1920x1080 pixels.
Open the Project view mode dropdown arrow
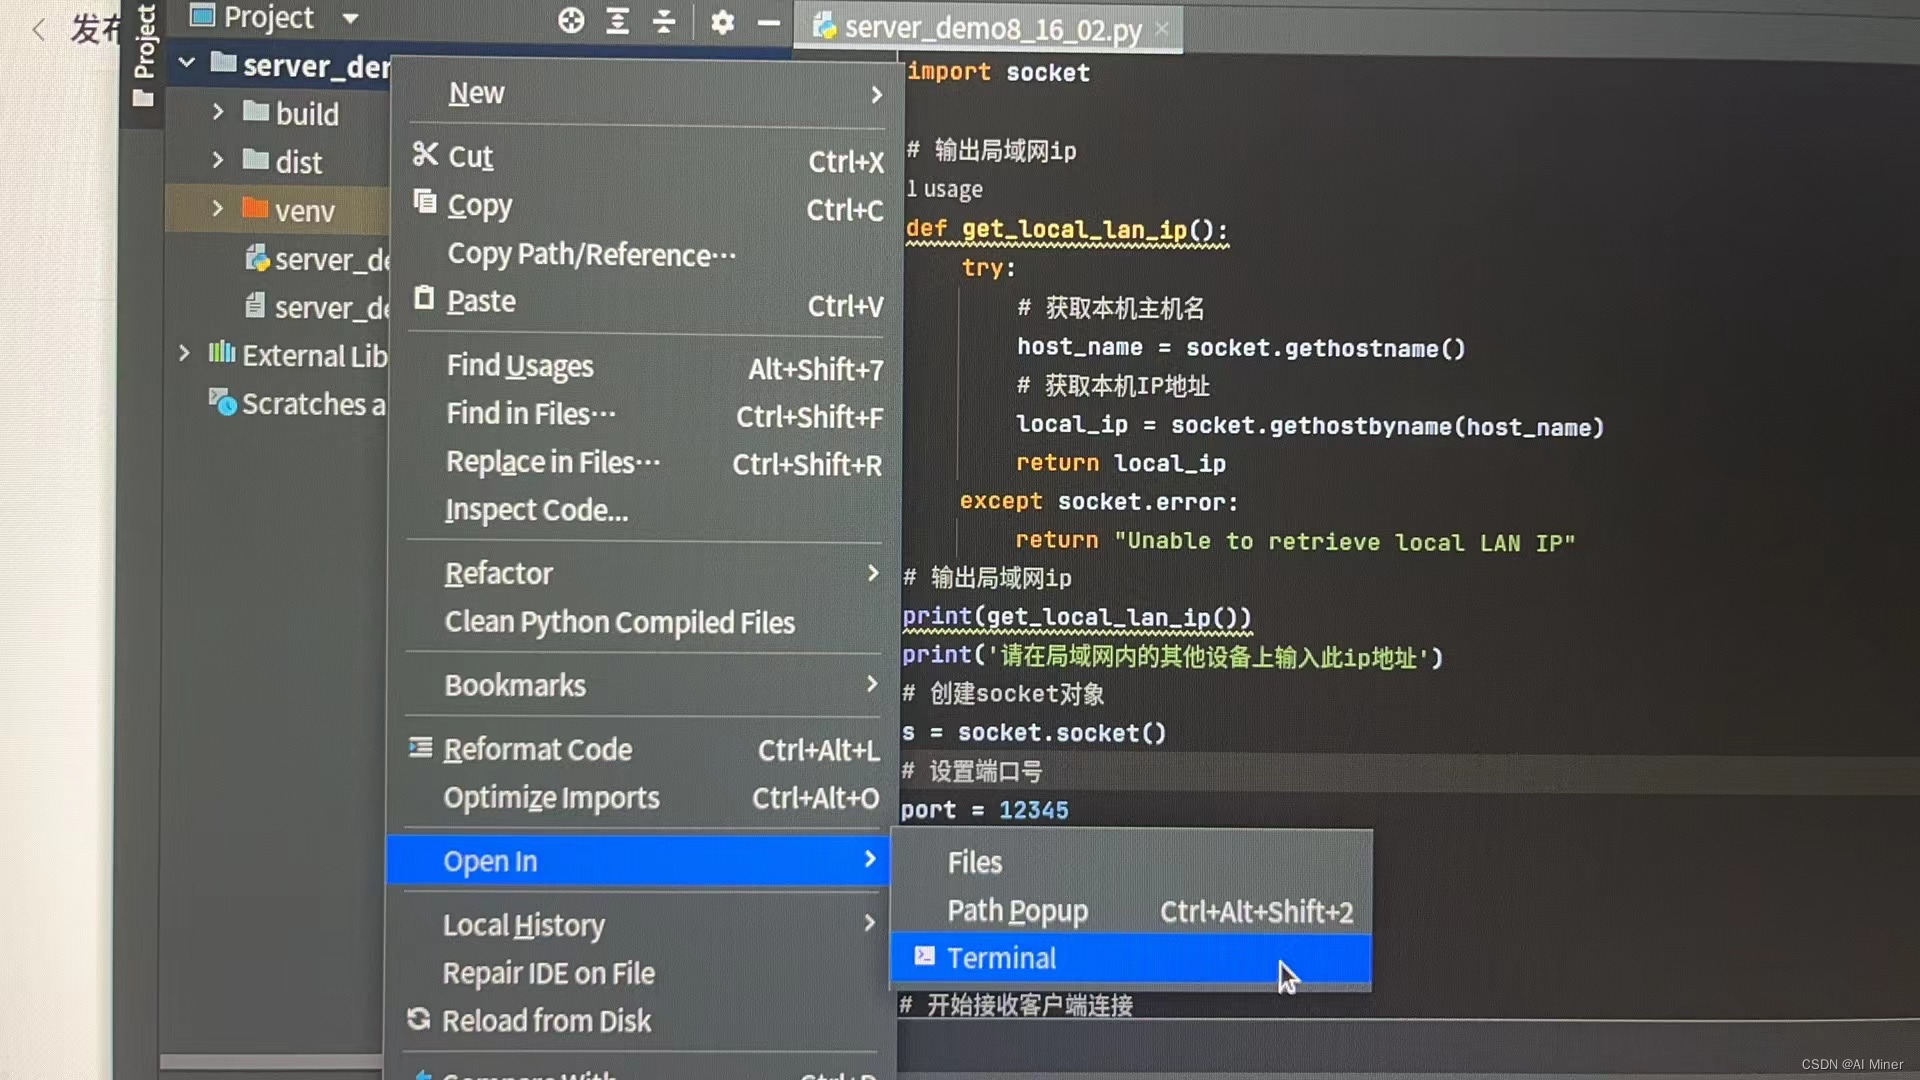point(349,18)
